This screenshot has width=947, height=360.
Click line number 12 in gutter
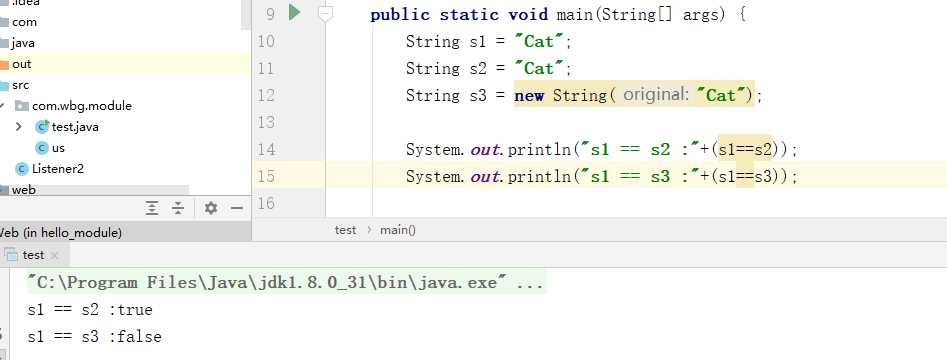(x=266, y=95)
